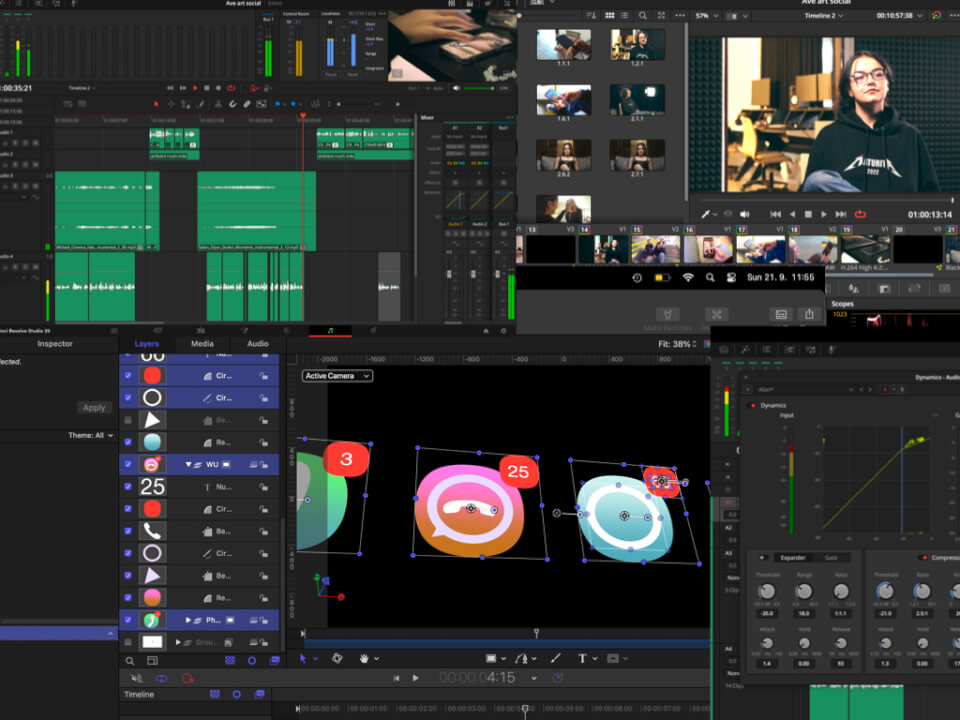
Task: Open media pool sort order icon
Action: 591,15
